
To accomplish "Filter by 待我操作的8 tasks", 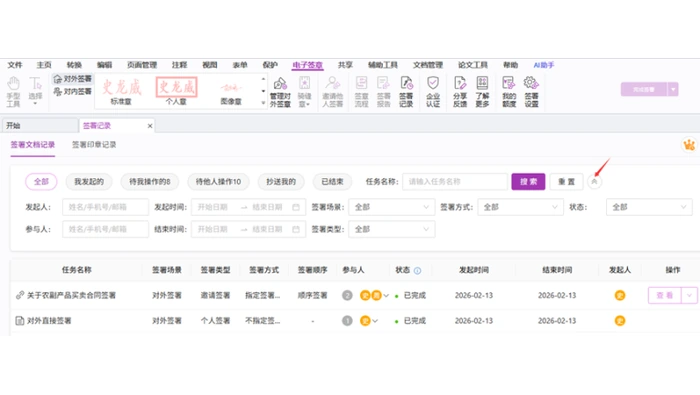I will tap(150, 182).
